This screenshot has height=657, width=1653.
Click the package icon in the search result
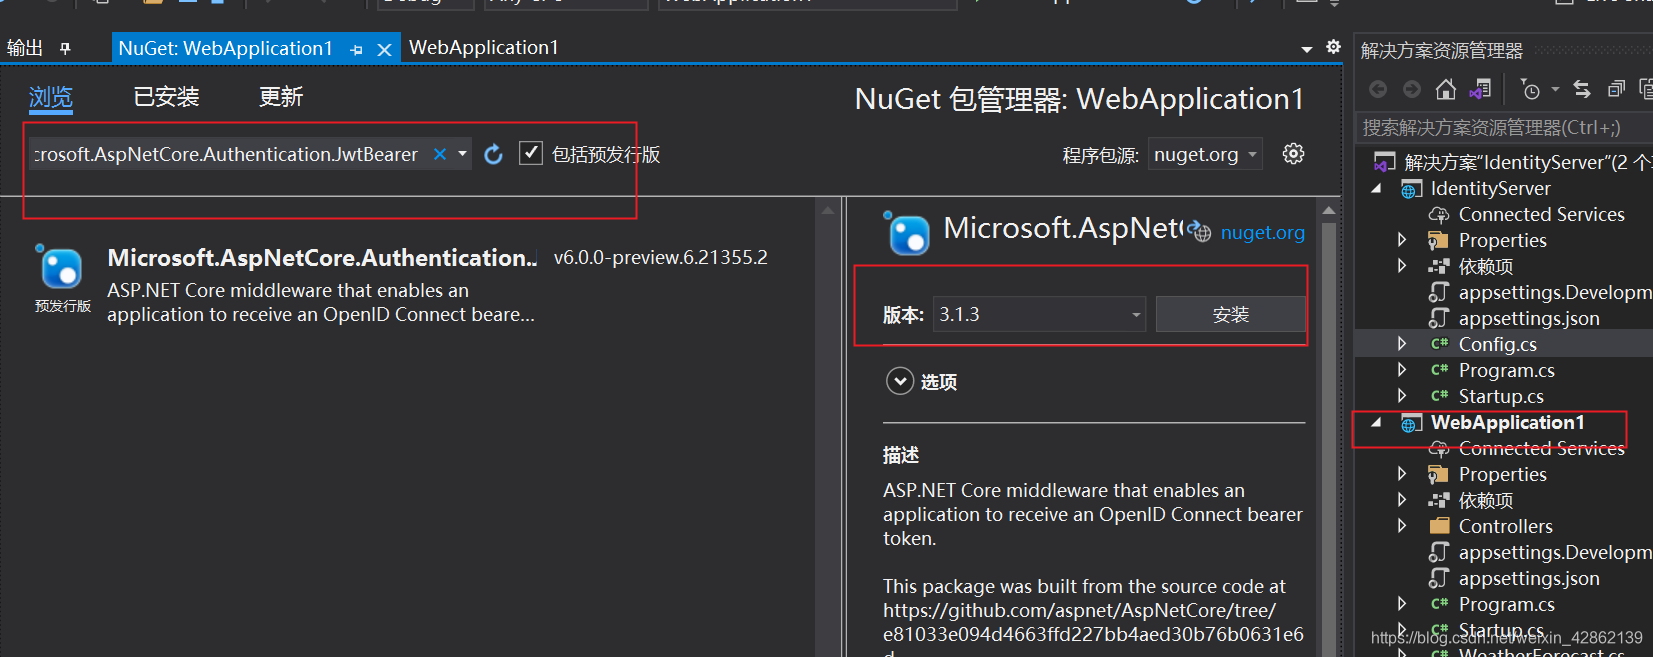61,268
